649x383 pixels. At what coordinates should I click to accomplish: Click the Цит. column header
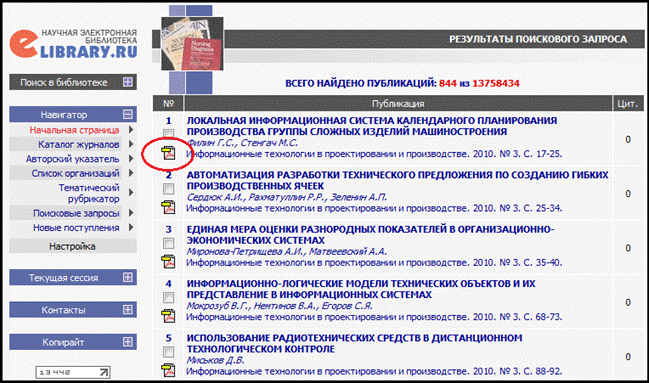[x=628, y=104]
